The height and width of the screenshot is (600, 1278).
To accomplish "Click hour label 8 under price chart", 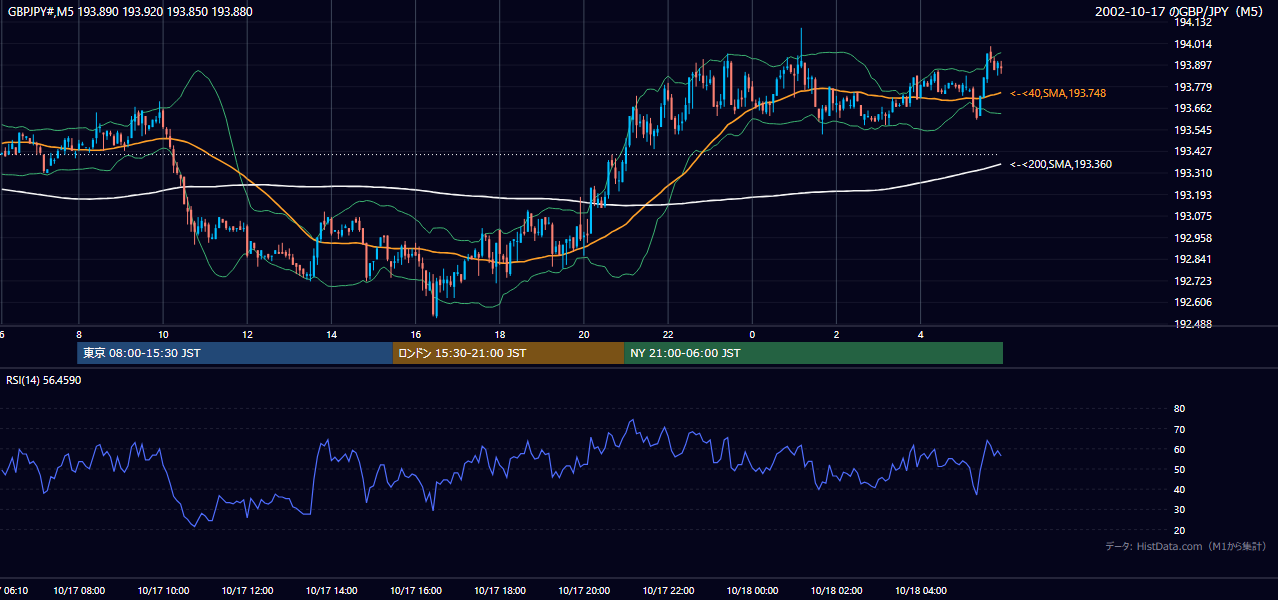I will (x=78, y=335).
